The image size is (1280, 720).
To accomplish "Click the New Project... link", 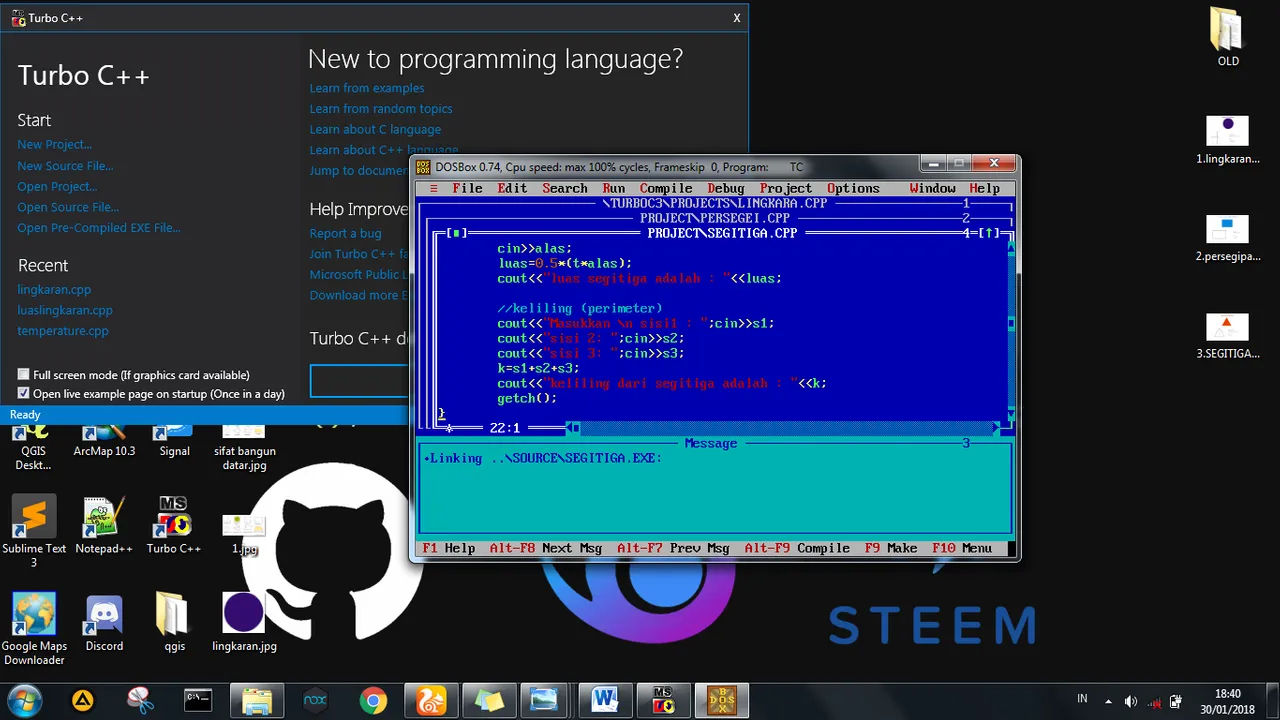I will point(54,144).
